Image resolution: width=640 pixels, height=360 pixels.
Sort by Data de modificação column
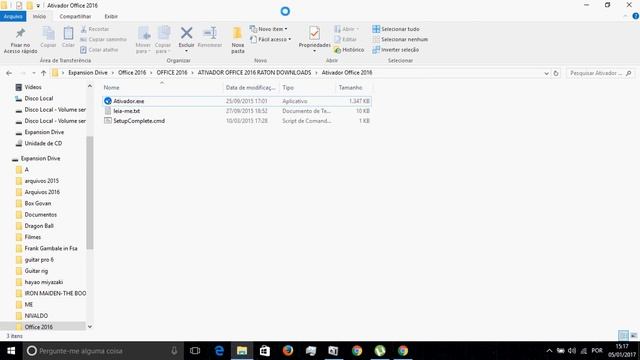click(251, 87)
